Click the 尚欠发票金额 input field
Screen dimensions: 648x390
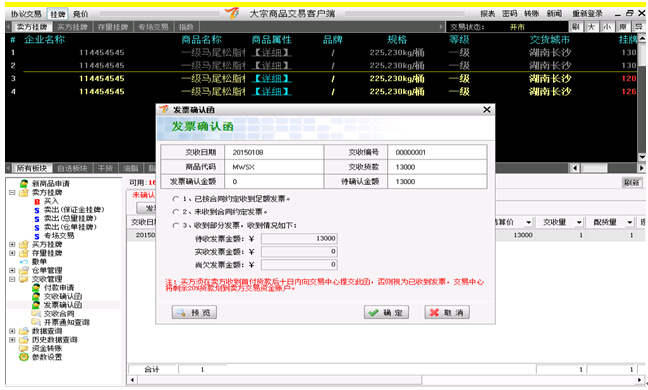click(299, 264)
